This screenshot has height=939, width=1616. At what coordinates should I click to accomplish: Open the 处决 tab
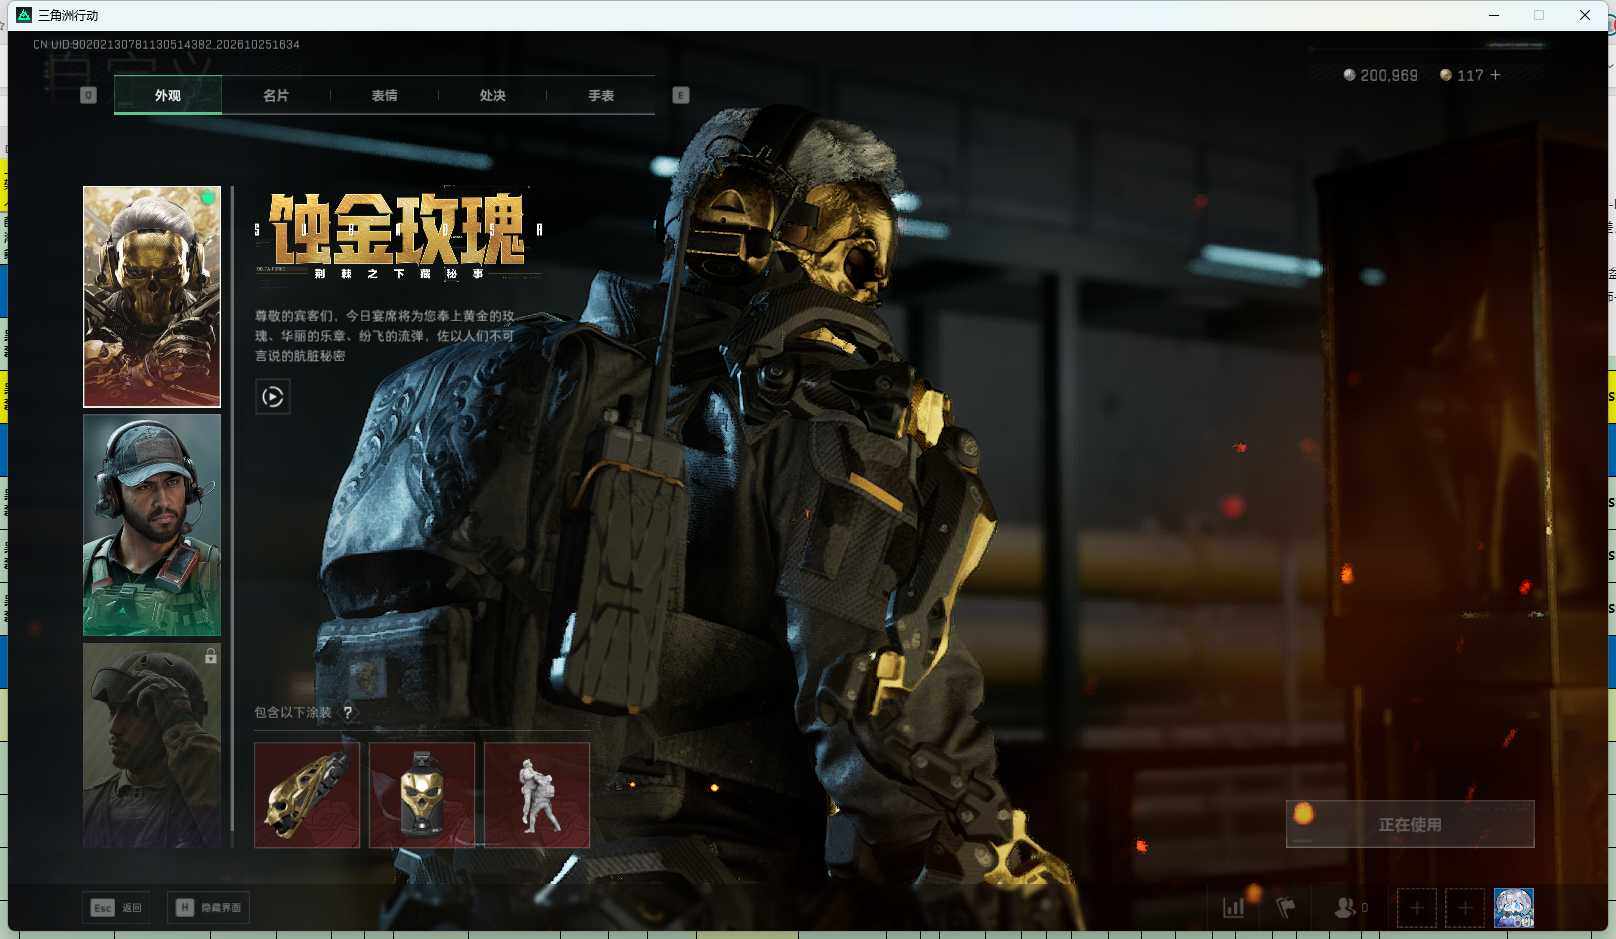[x=492, y=95]
